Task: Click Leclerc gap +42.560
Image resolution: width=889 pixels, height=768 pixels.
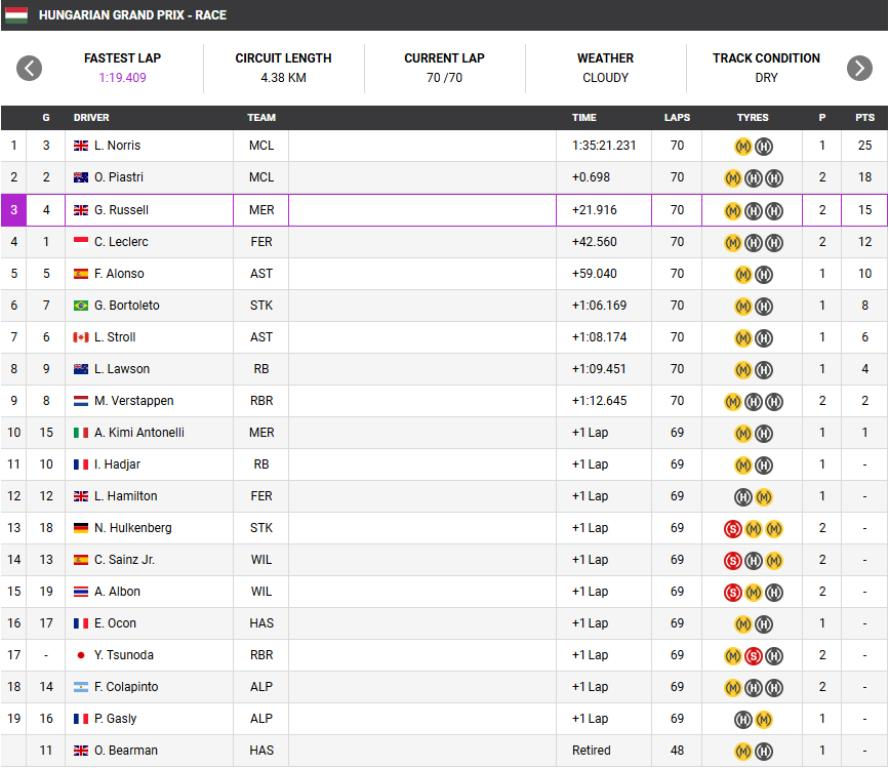Action: coord(594,242)
